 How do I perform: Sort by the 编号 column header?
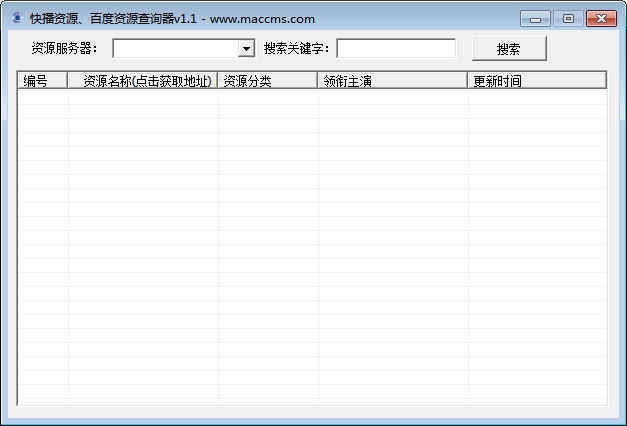click(43, 81)
